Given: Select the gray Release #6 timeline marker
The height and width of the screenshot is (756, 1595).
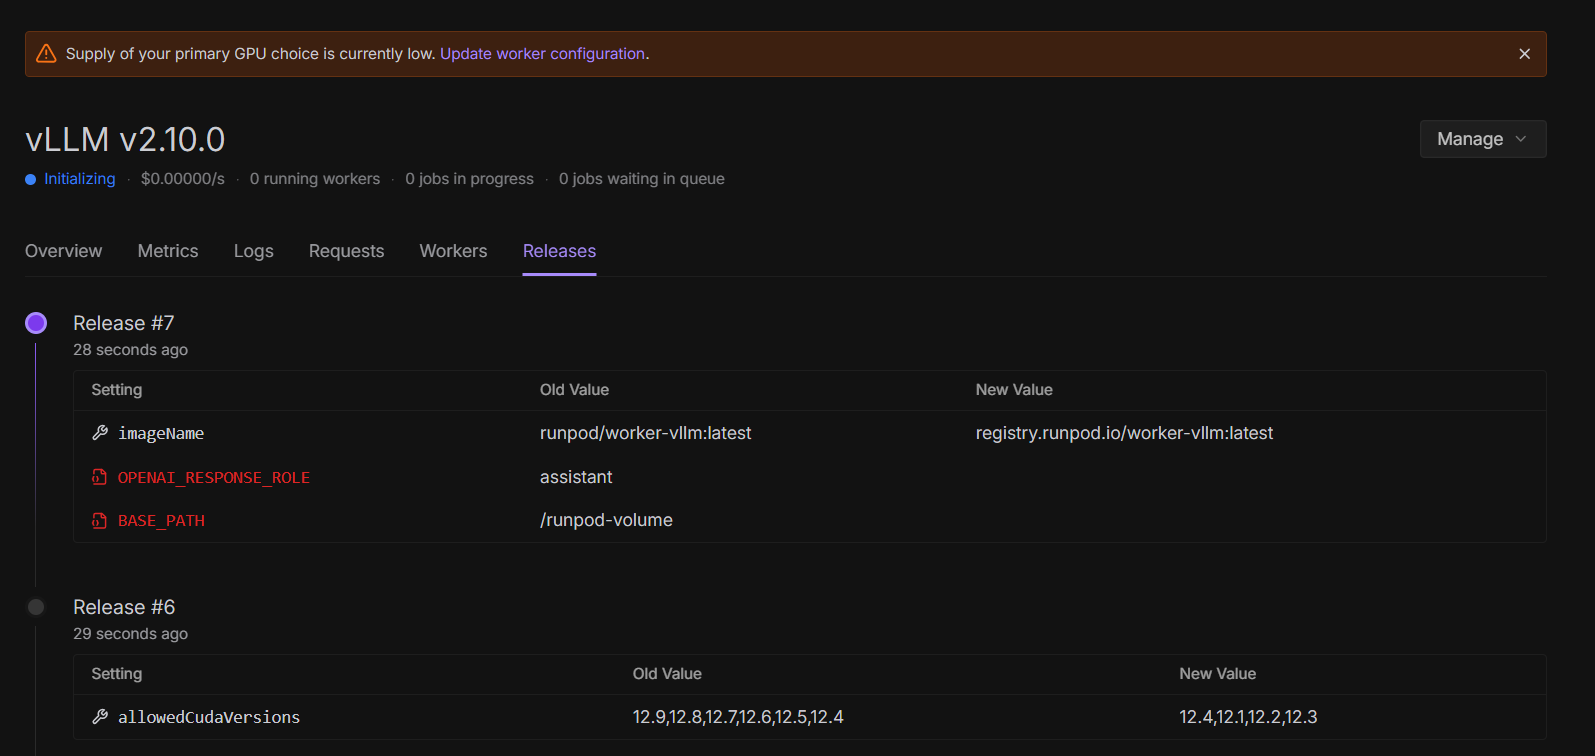Looking at the screenshot, I should click(x=36, y=607).
